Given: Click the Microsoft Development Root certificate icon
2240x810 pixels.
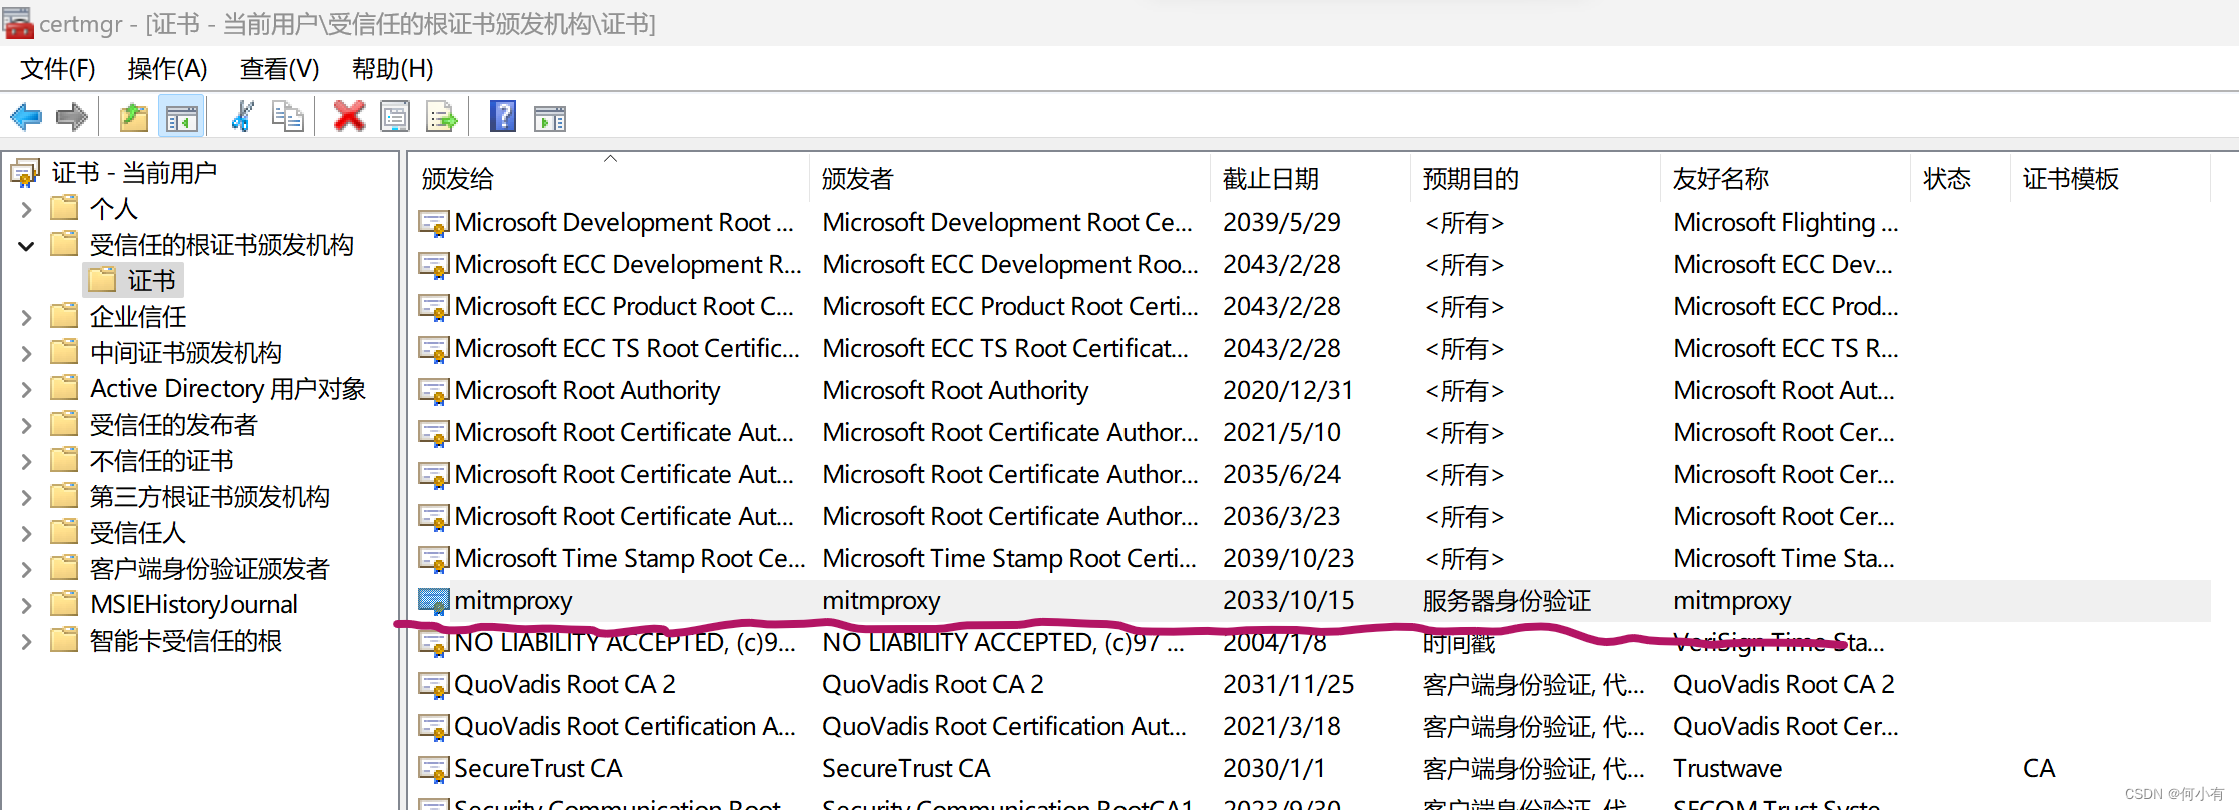Looking at the screenshot, I should [x=433, y=223].
